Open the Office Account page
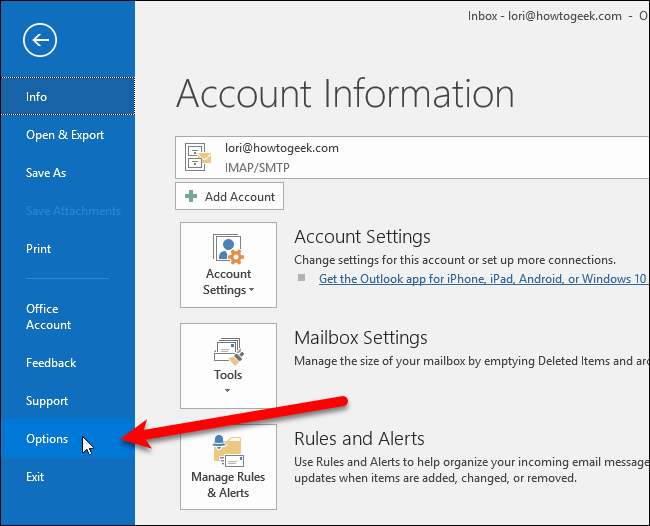The height and width of the screenshot is (526, 650). click(49, 317)
